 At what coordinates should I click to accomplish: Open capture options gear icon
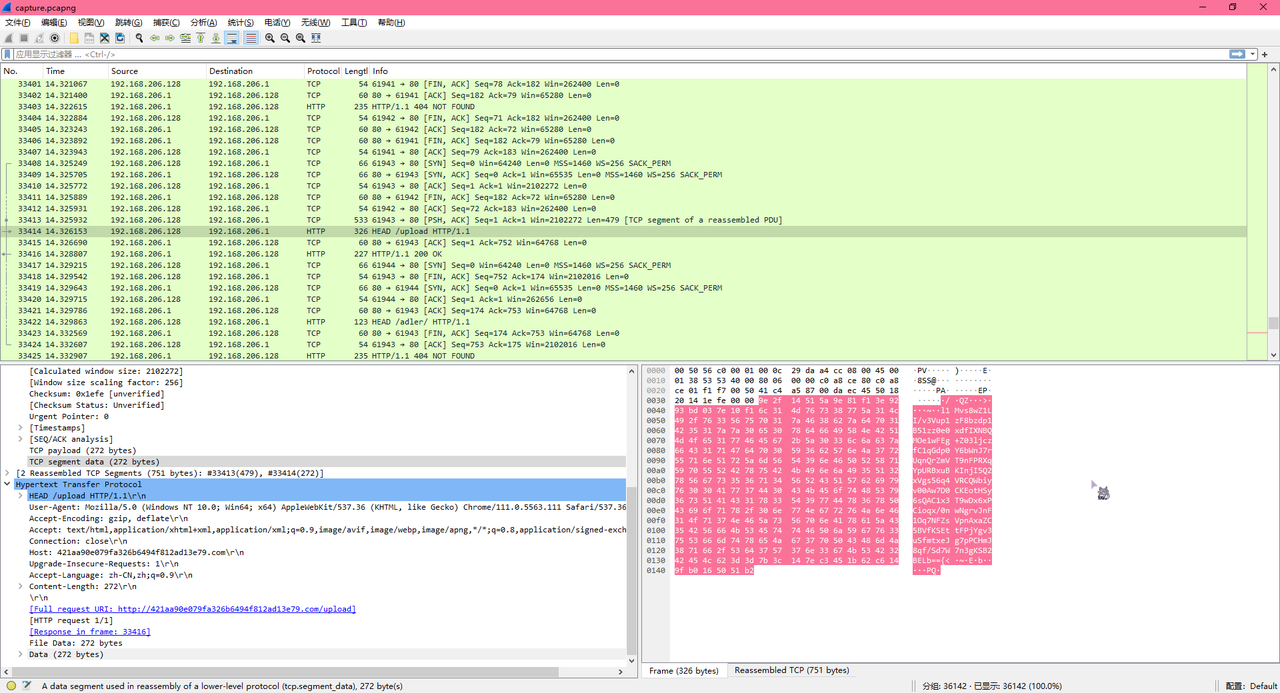[55, 38]
